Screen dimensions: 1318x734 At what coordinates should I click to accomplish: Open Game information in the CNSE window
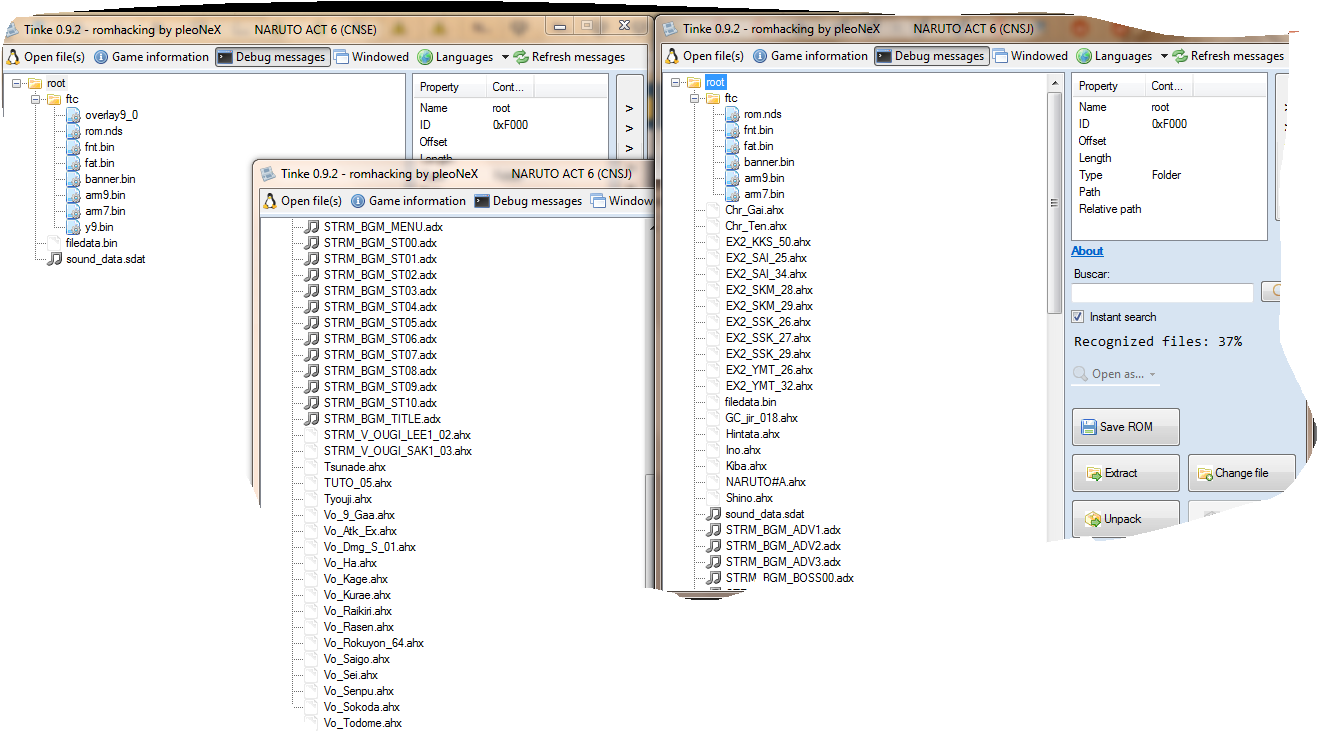tap(151, 57)
